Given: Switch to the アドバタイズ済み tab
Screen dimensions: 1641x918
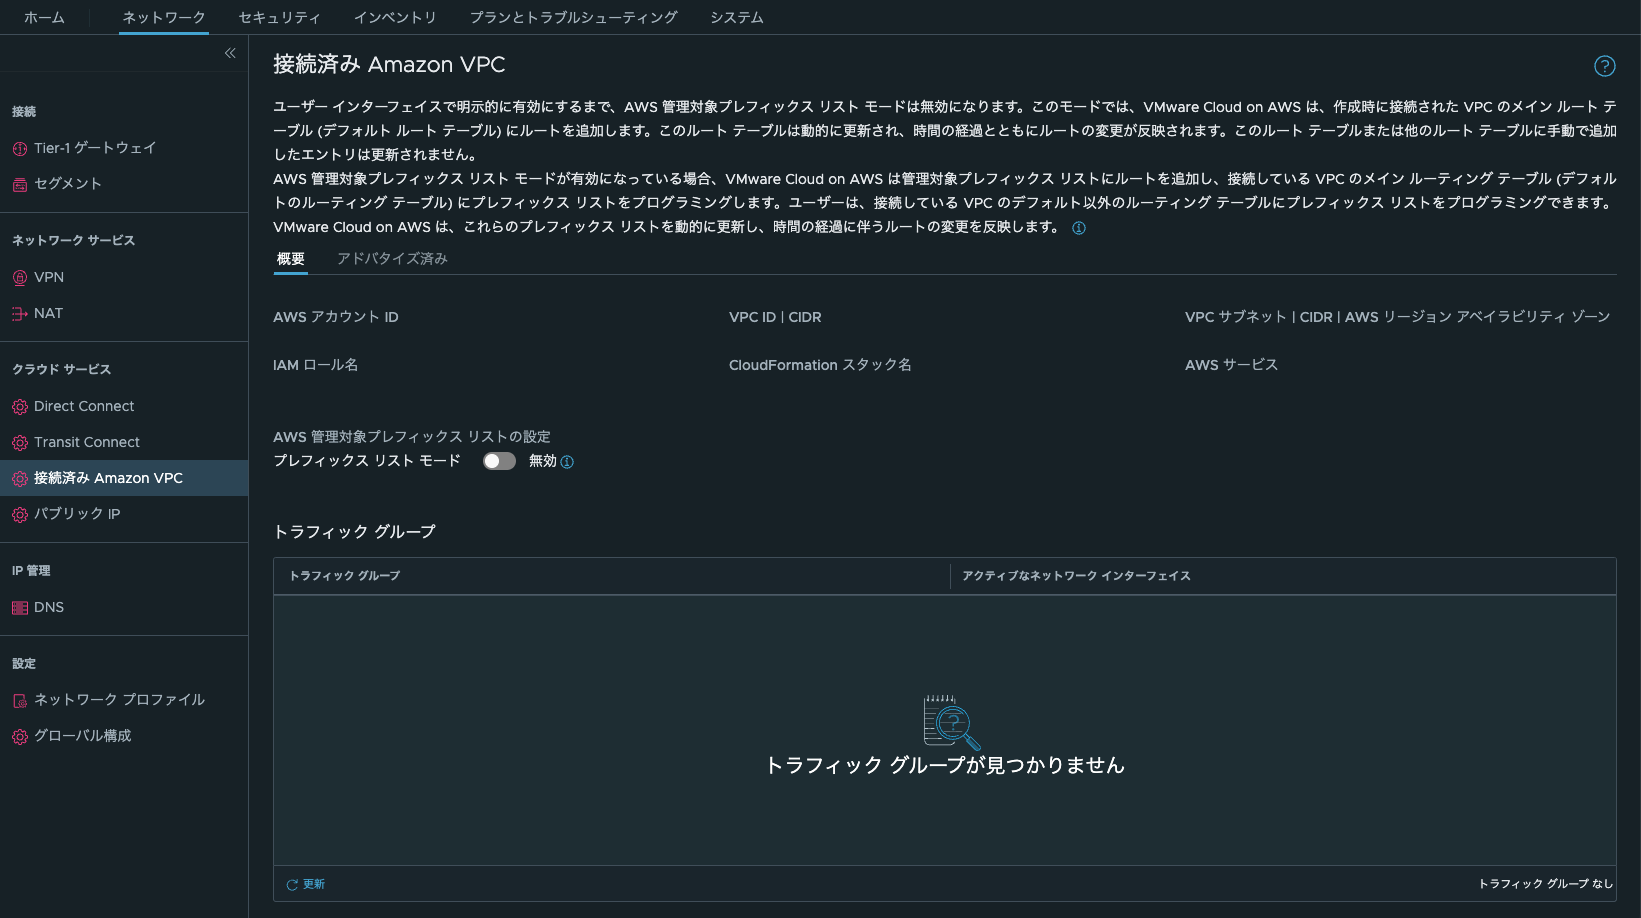Looking at the screenshot, I should point(391,258).
